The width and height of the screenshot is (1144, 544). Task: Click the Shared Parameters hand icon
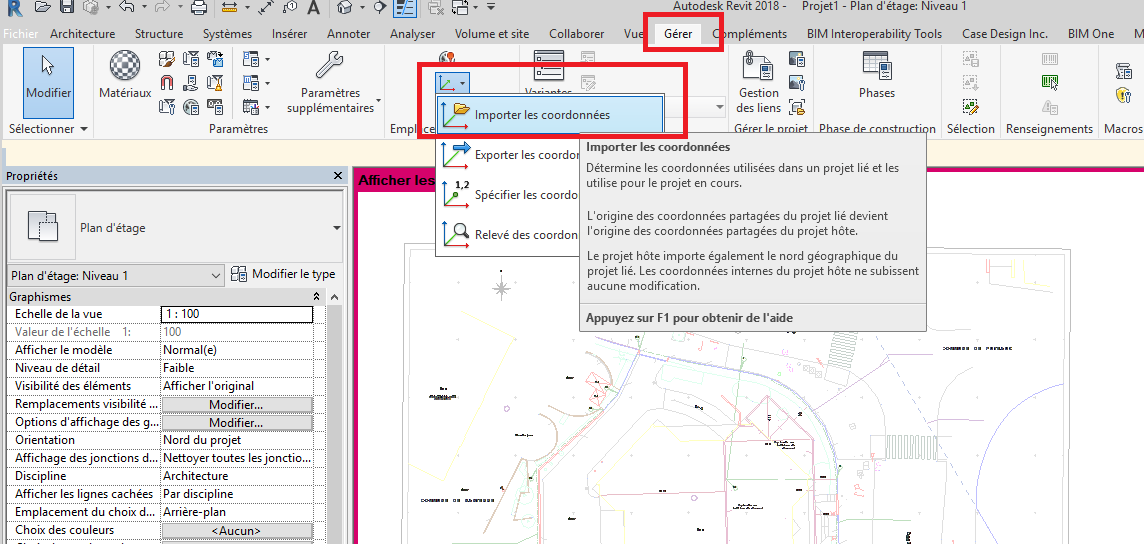coord(191,82)
